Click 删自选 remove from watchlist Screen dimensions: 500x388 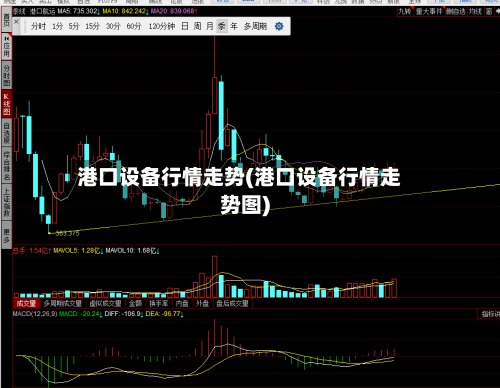(x=456, y=11)
